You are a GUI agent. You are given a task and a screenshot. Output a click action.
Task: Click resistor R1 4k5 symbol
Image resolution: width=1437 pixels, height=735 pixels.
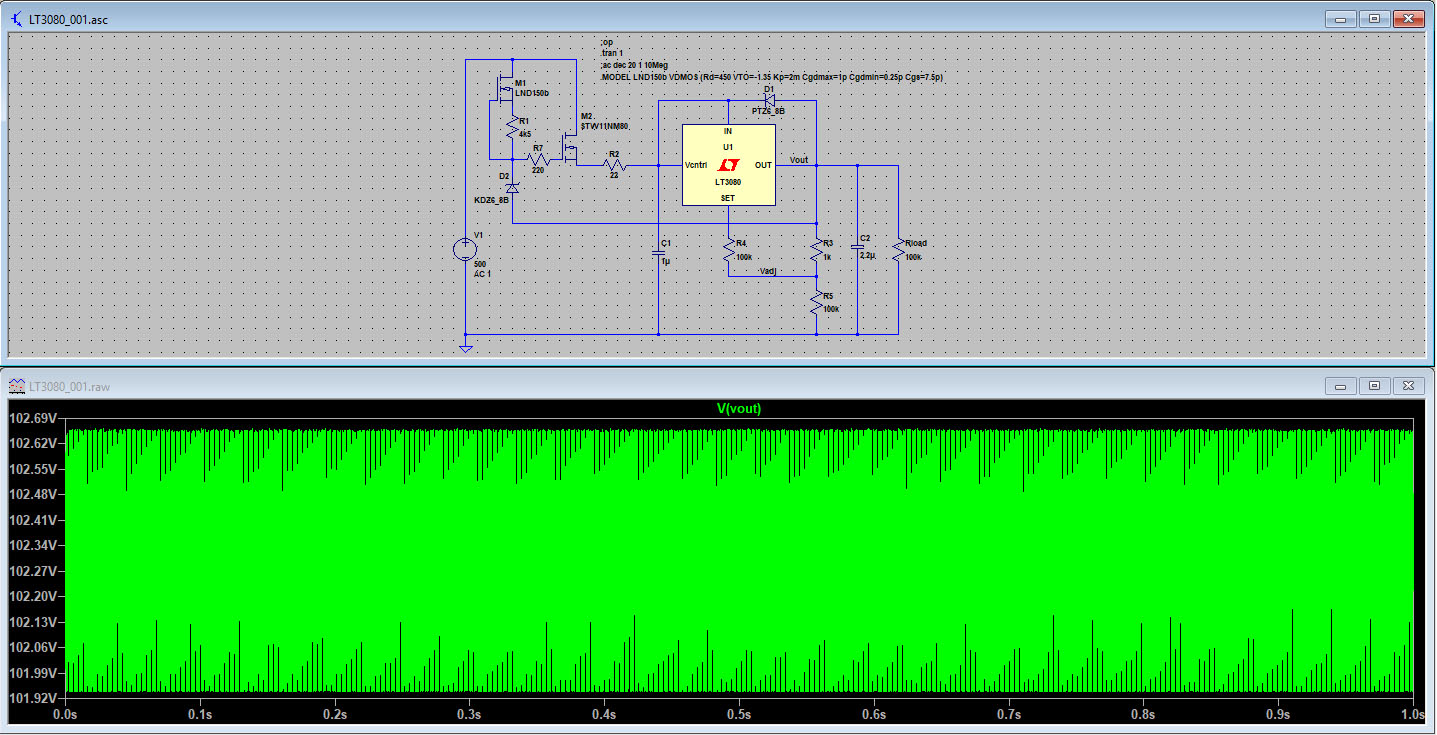pos(512,128)
